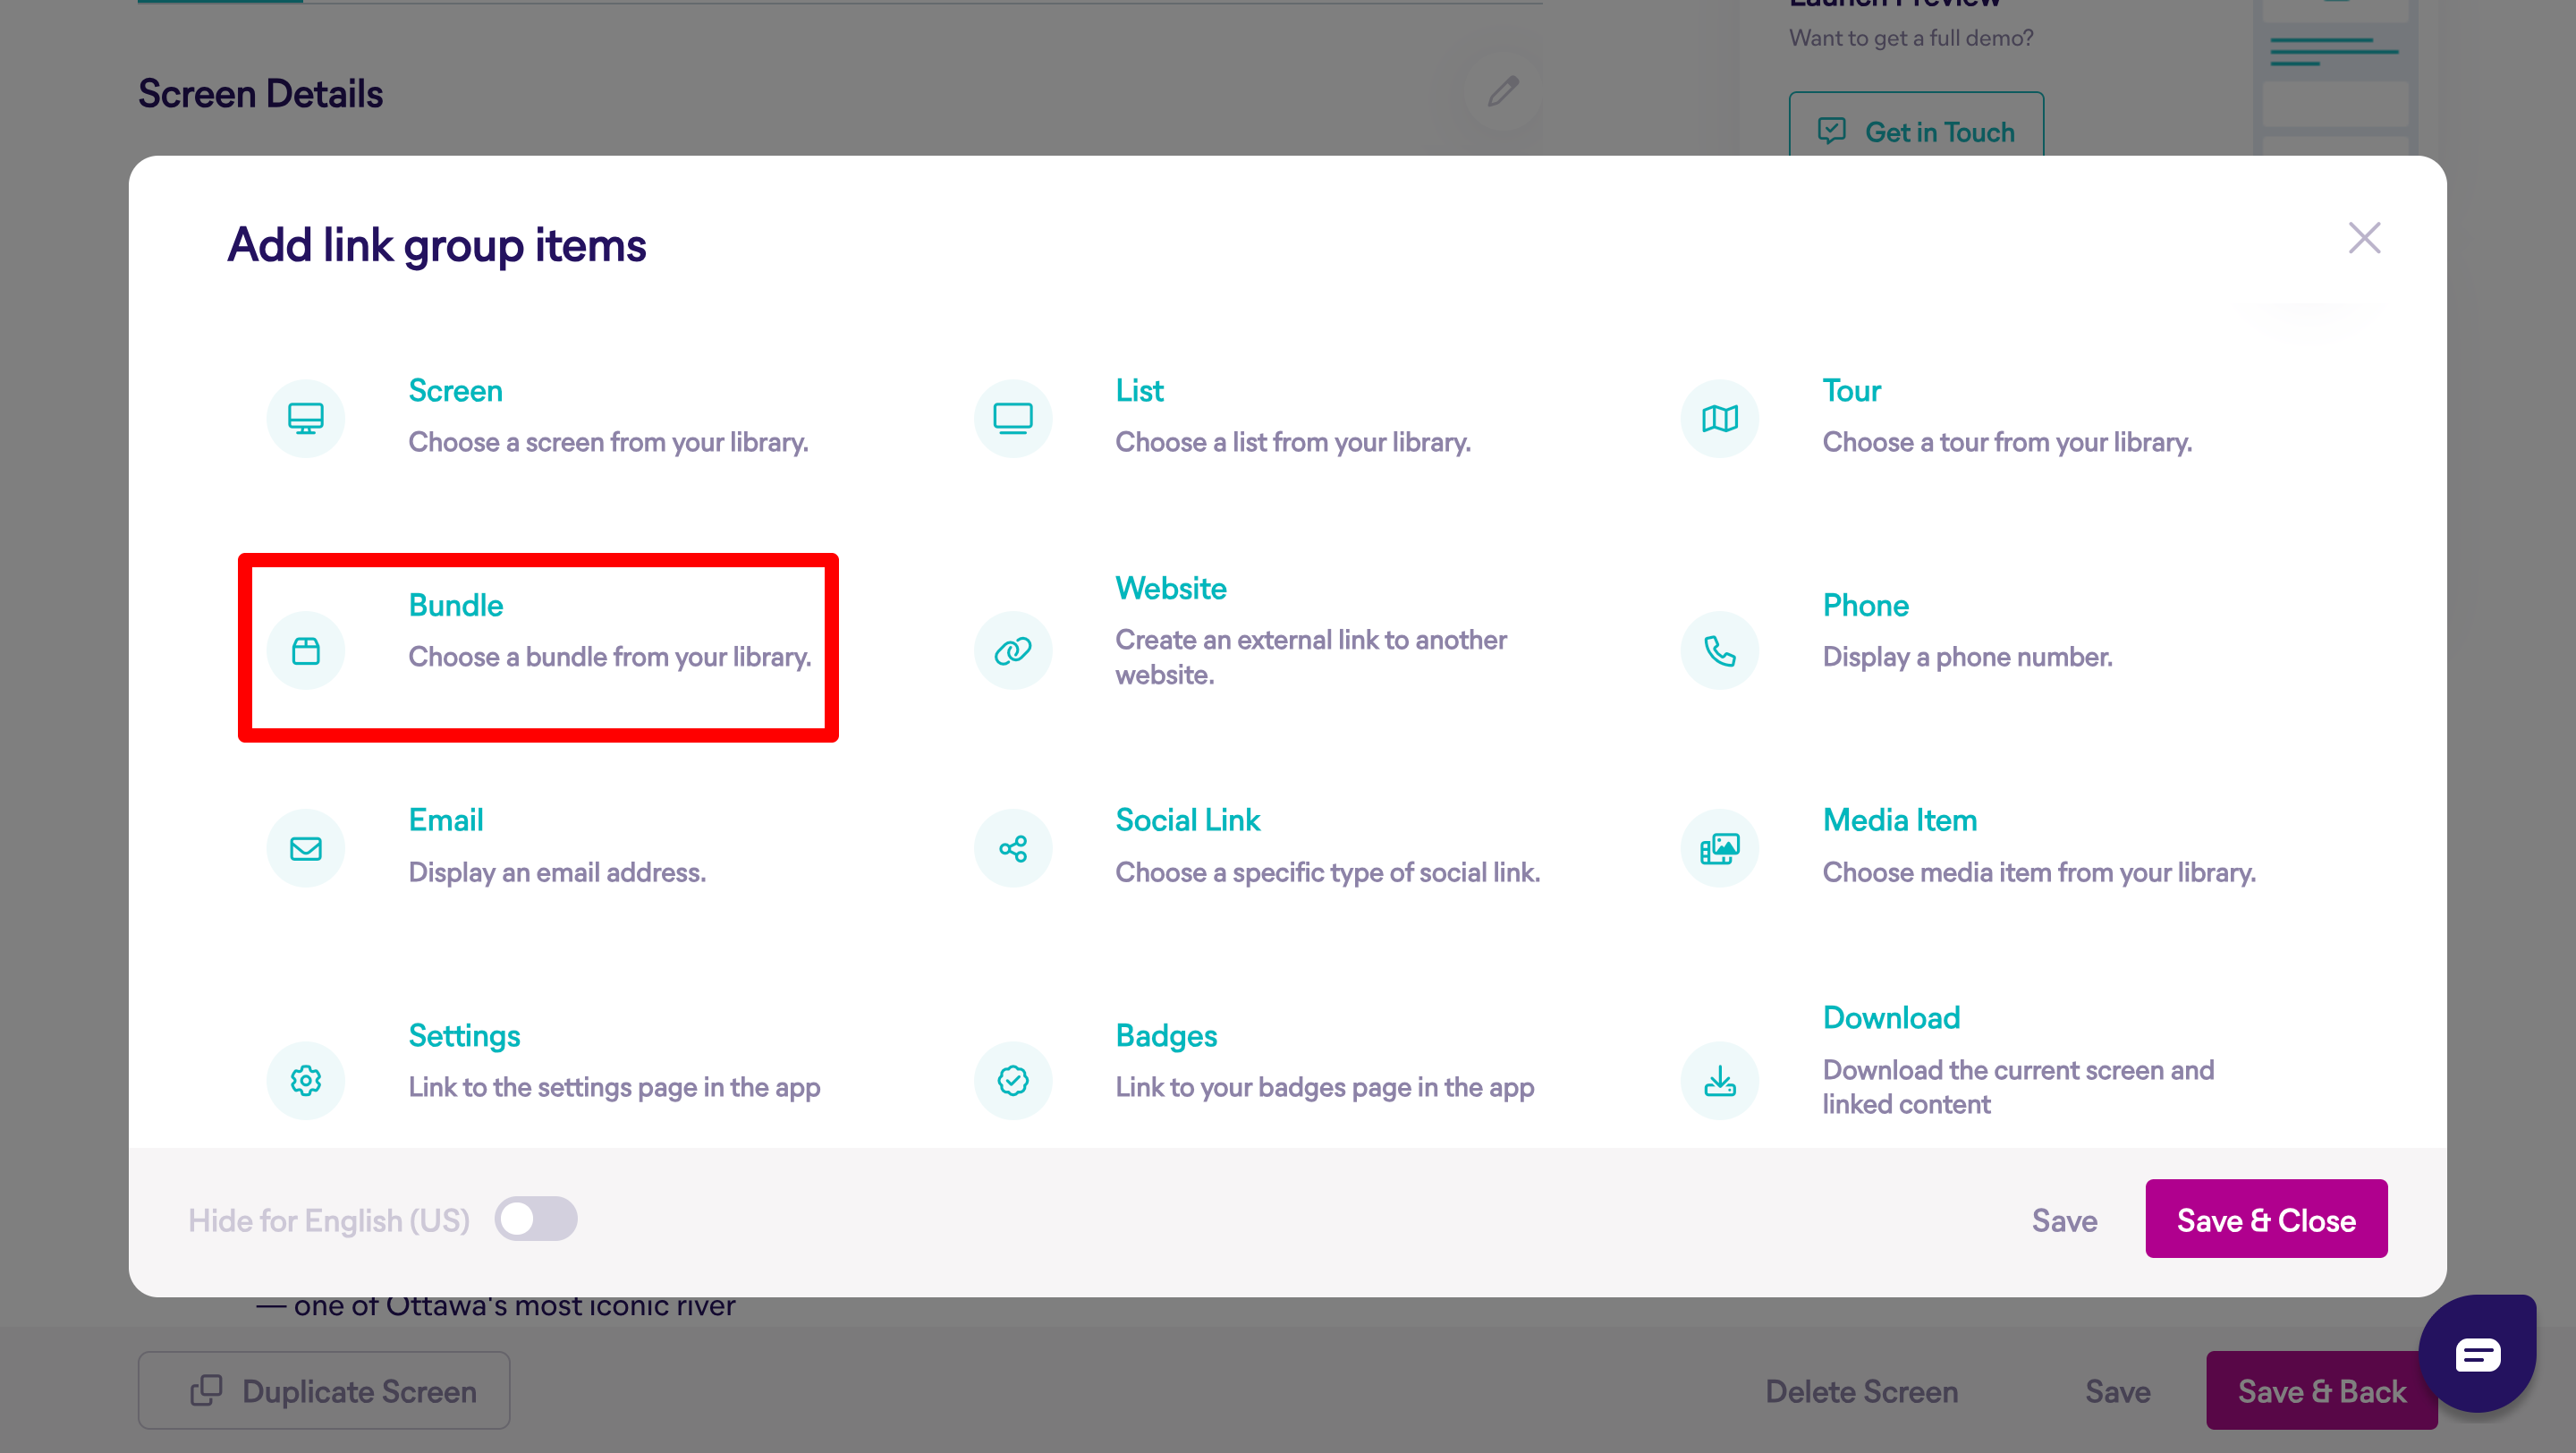Pick the Bundle box icon

pos(306,651)
